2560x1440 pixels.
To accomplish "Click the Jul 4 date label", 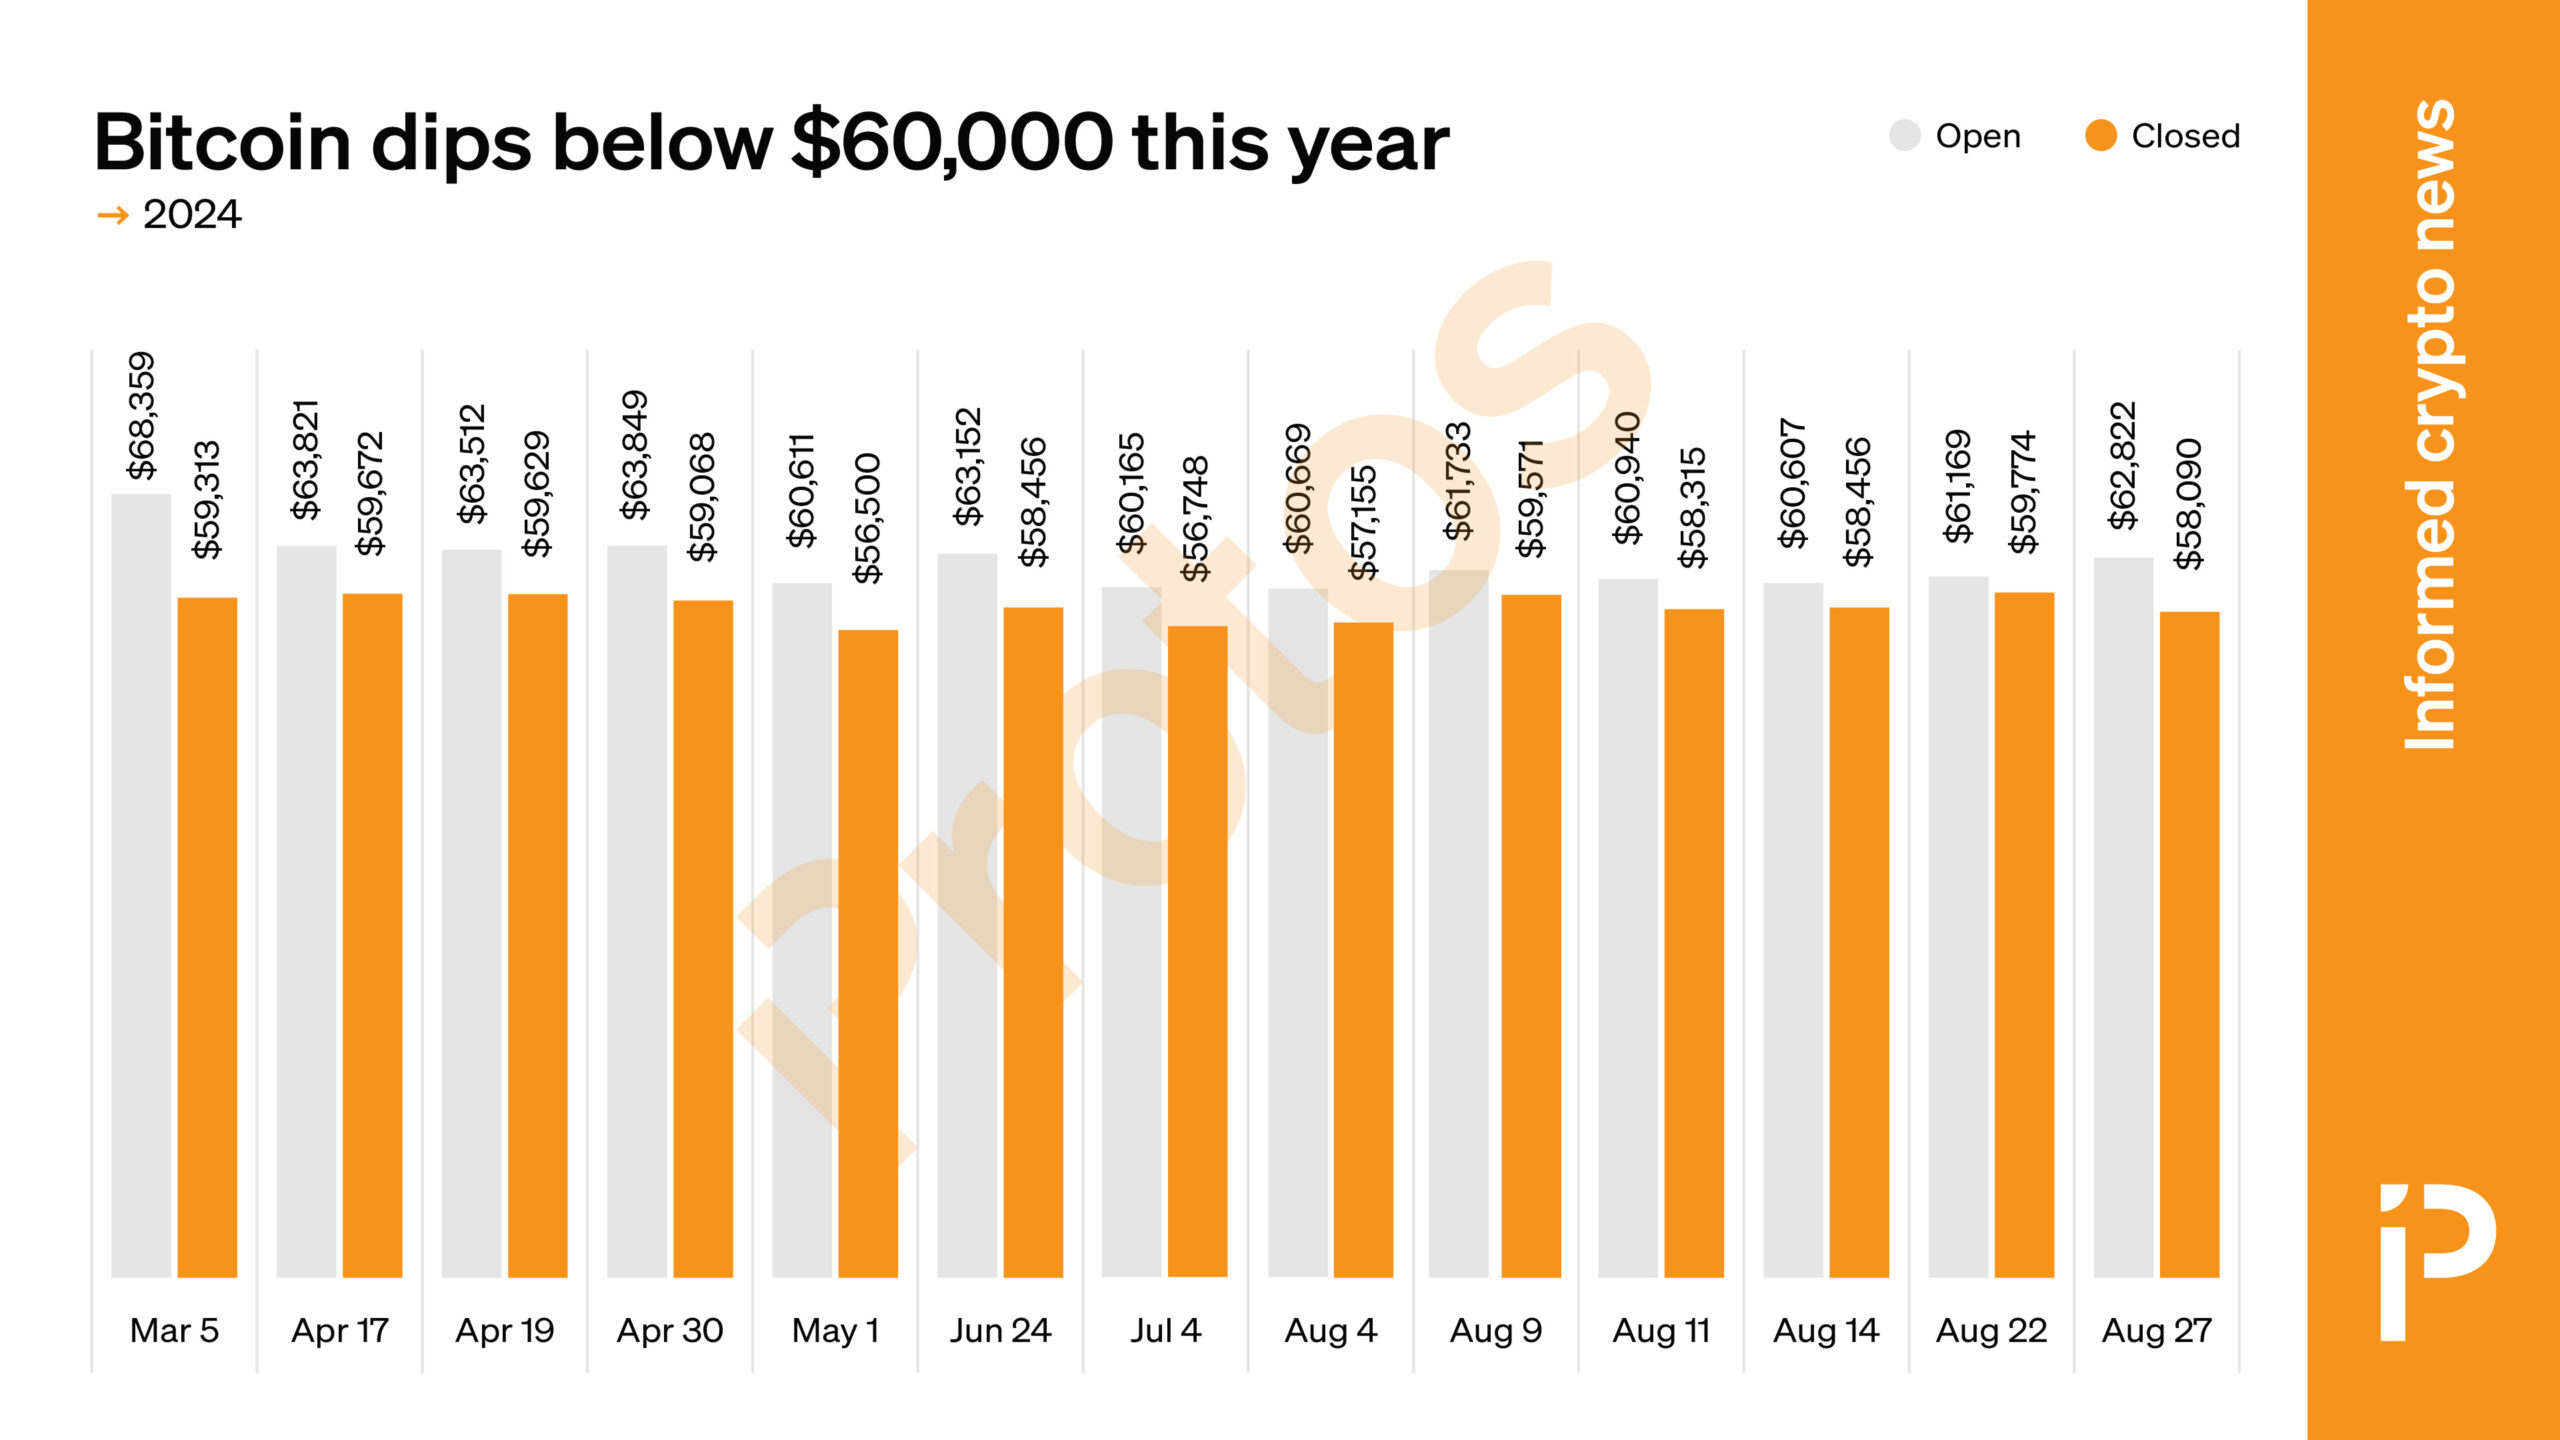I will coord(1165,1331).
